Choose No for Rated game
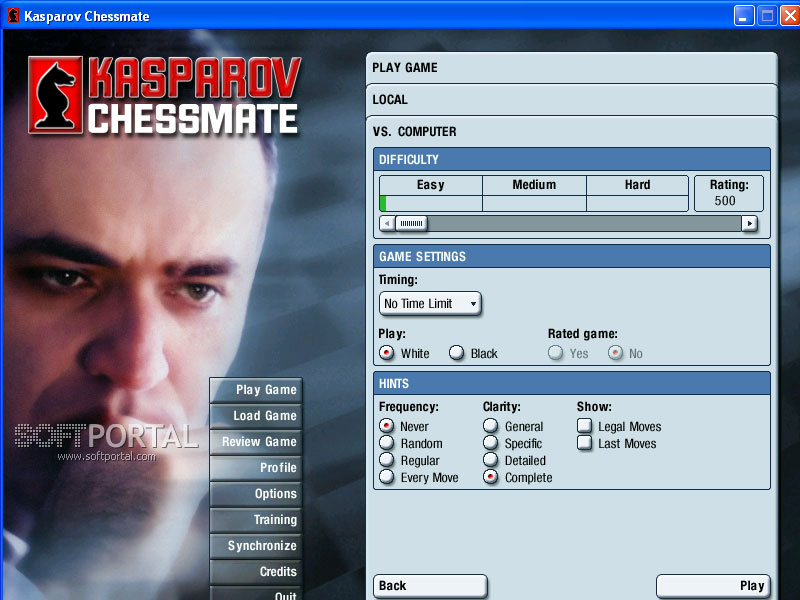 point(615,353)
